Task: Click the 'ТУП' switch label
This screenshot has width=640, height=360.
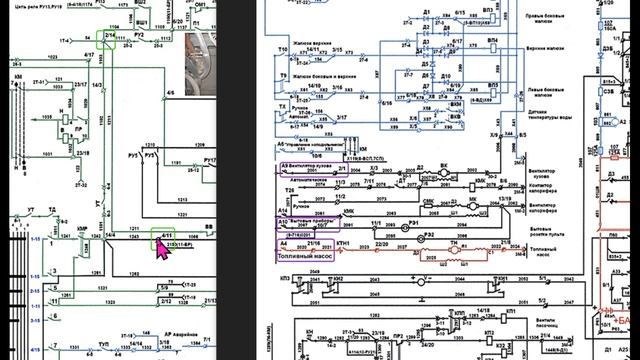Action: (x=104, y=344)
